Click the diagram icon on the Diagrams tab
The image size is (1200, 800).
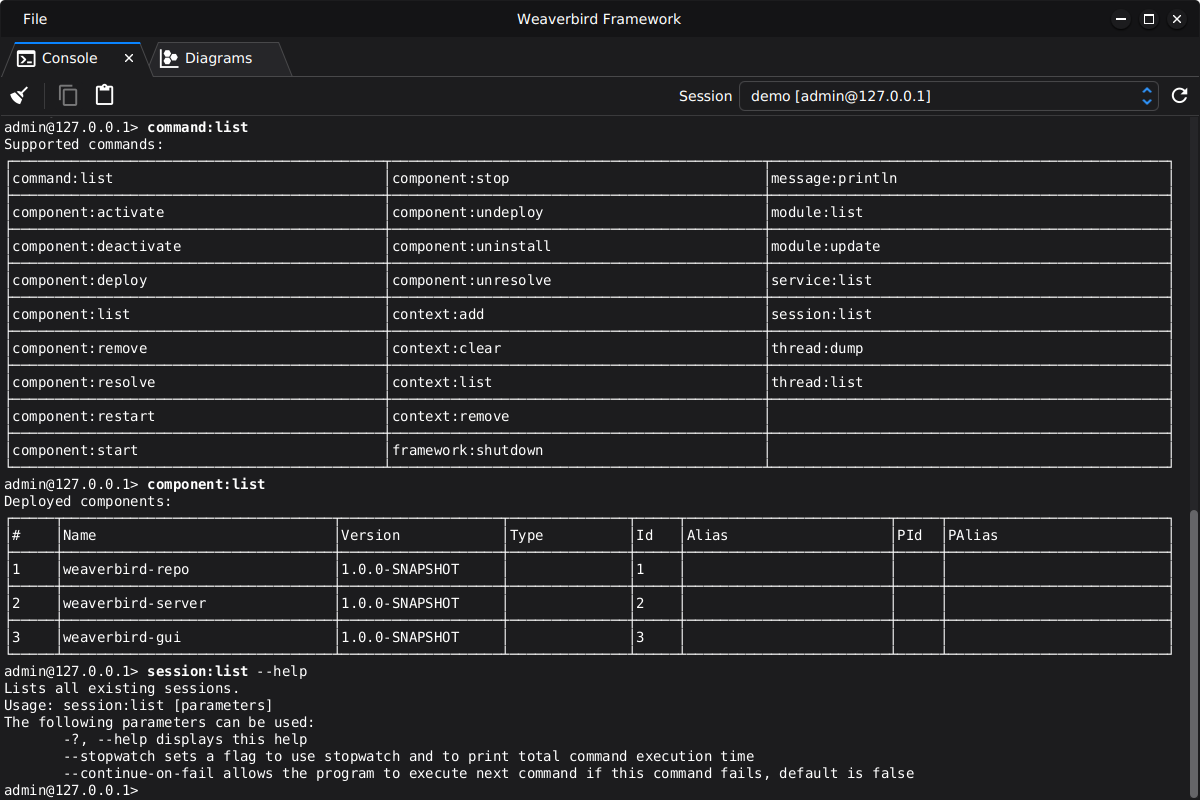point(169,57)
